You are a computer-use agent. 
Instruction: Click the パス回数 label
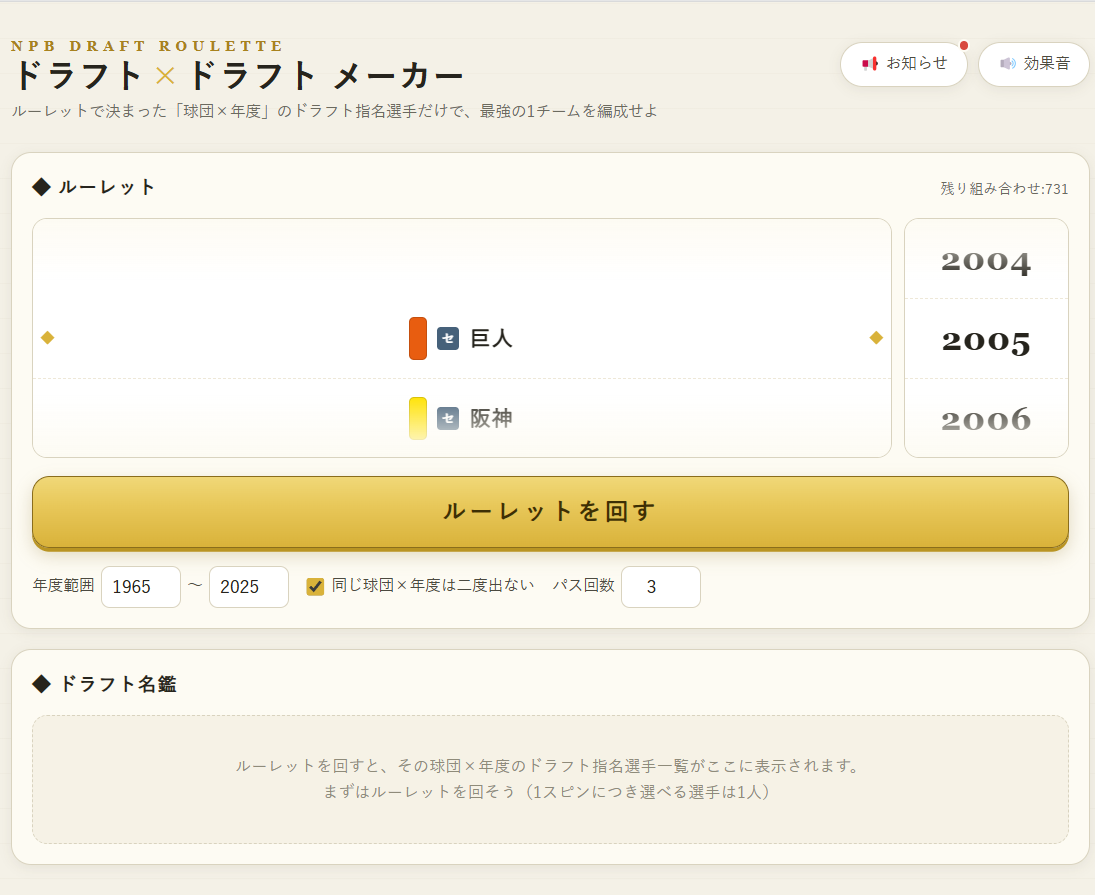(x=583, y=585)
